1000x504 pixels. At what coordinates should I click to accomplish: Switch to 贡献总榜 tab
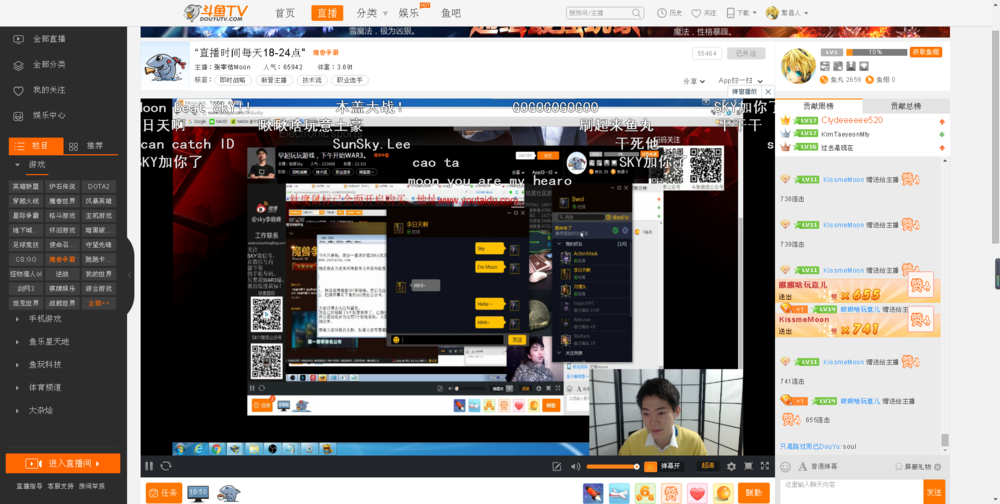click(906, 106)
